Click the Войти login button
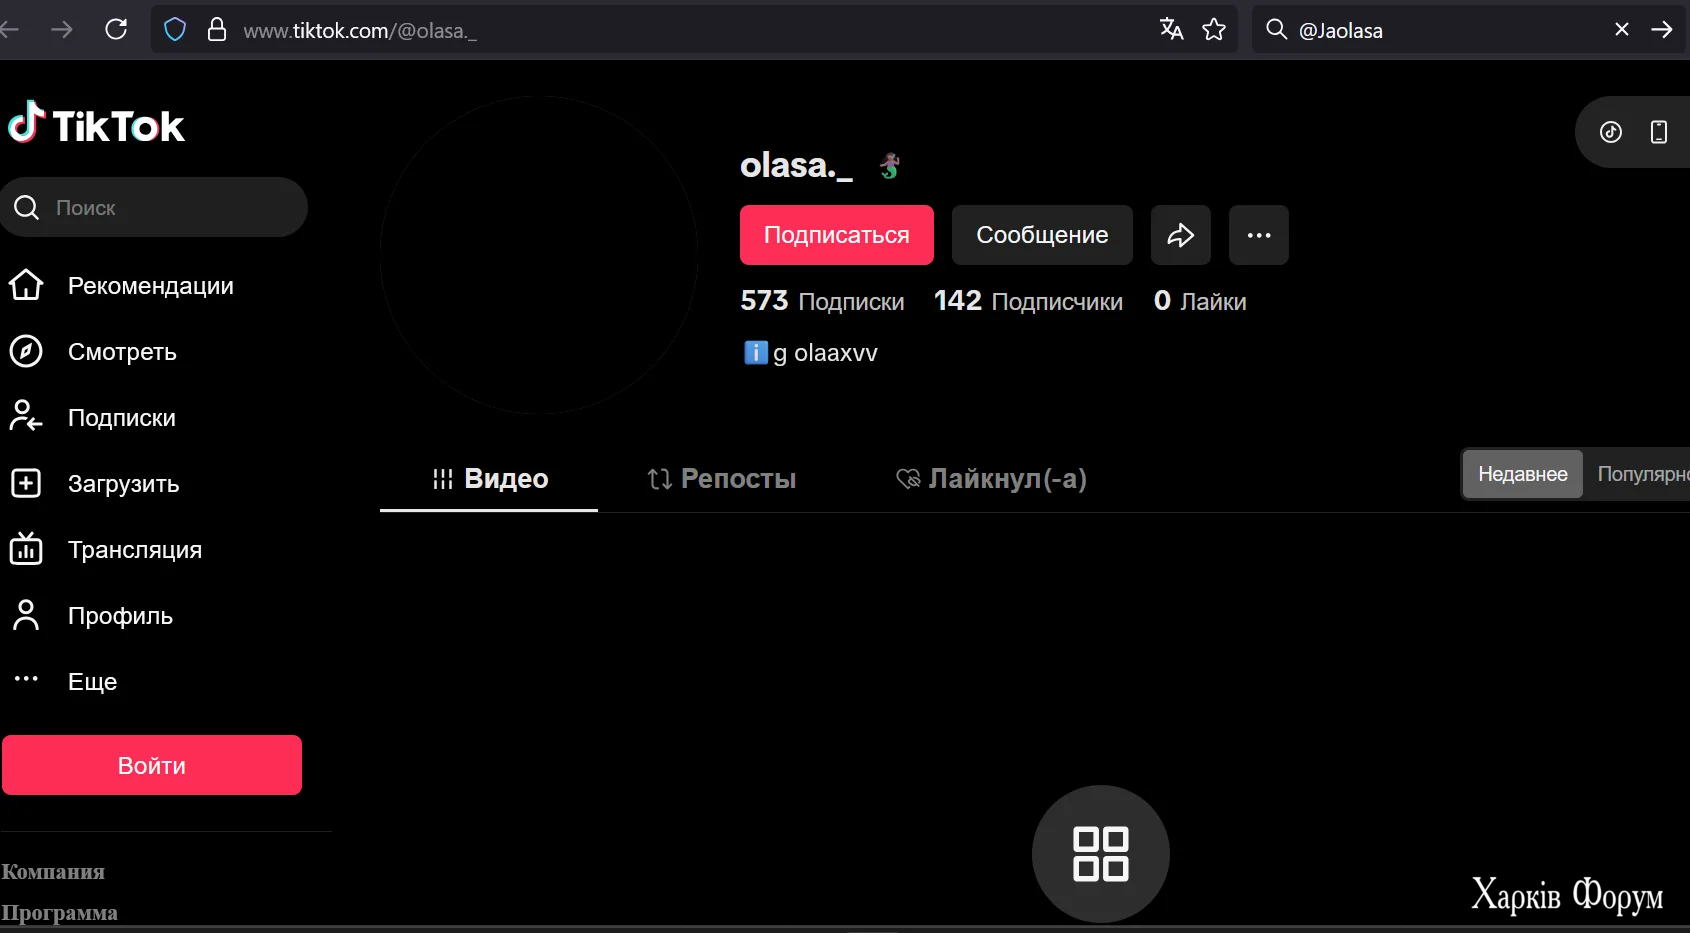 pos(152,765)
